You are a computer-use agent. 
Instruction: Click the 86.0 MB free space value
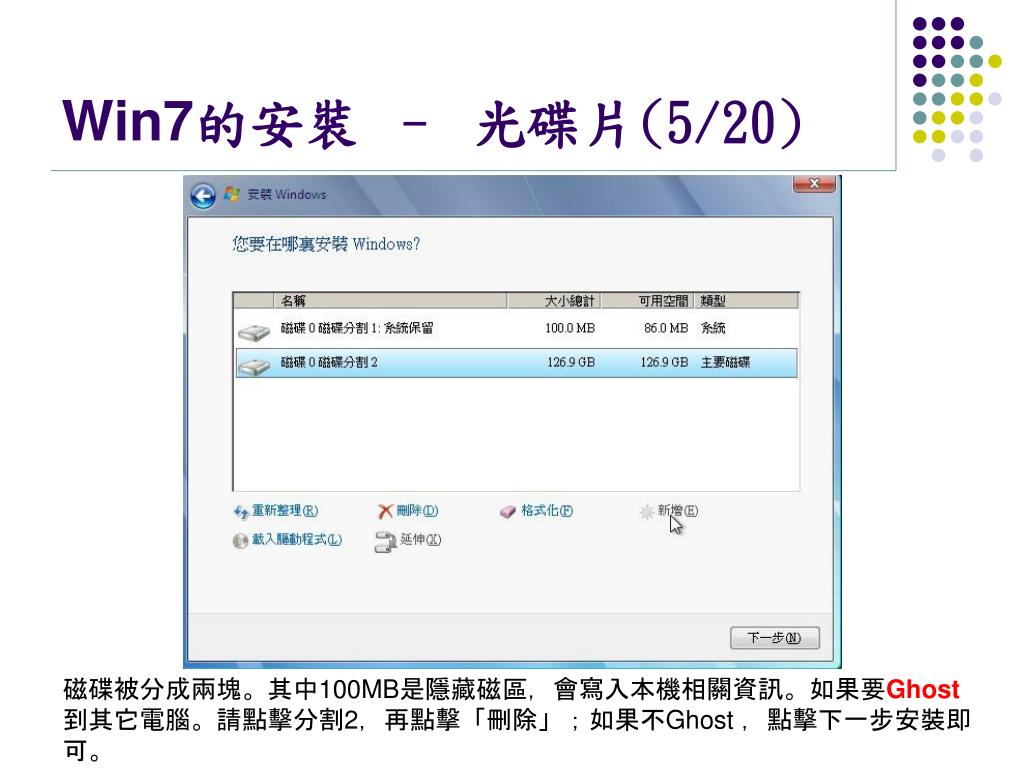click(x=666, y=328)
